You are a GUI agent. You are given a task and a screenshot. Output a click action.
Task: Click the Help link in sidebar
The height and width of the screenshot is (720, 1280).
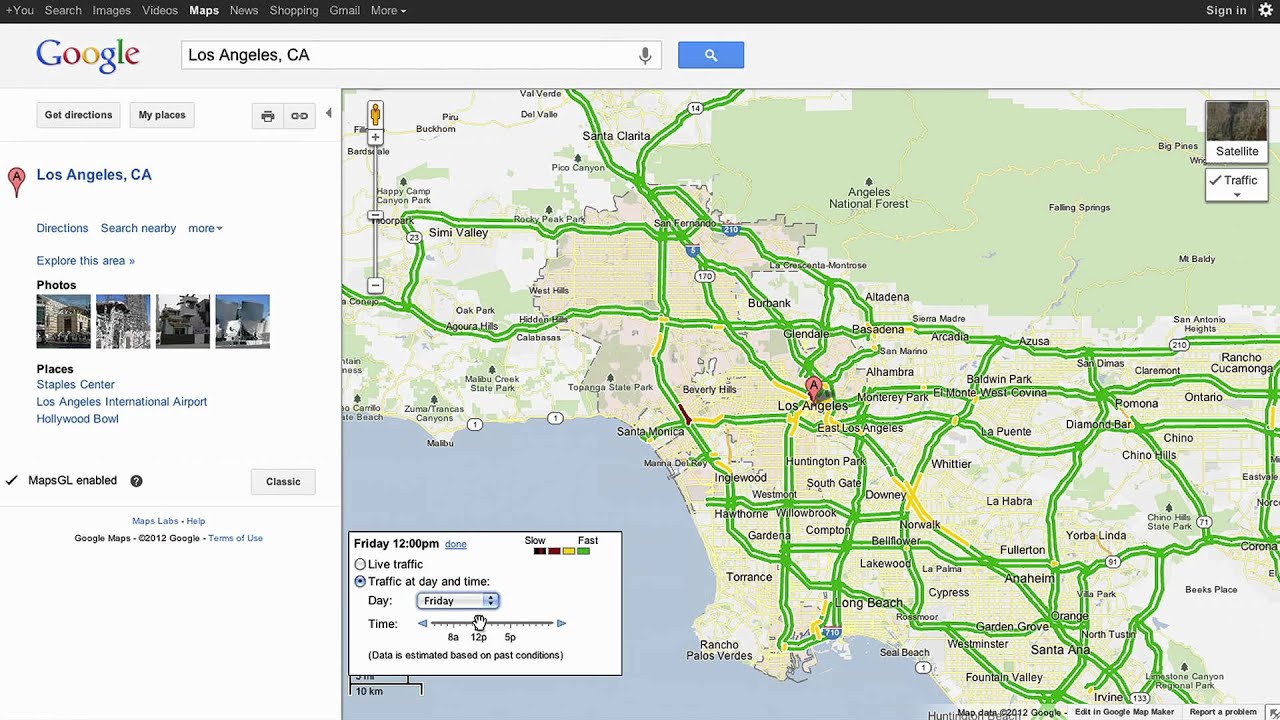[x=195, y=521]
